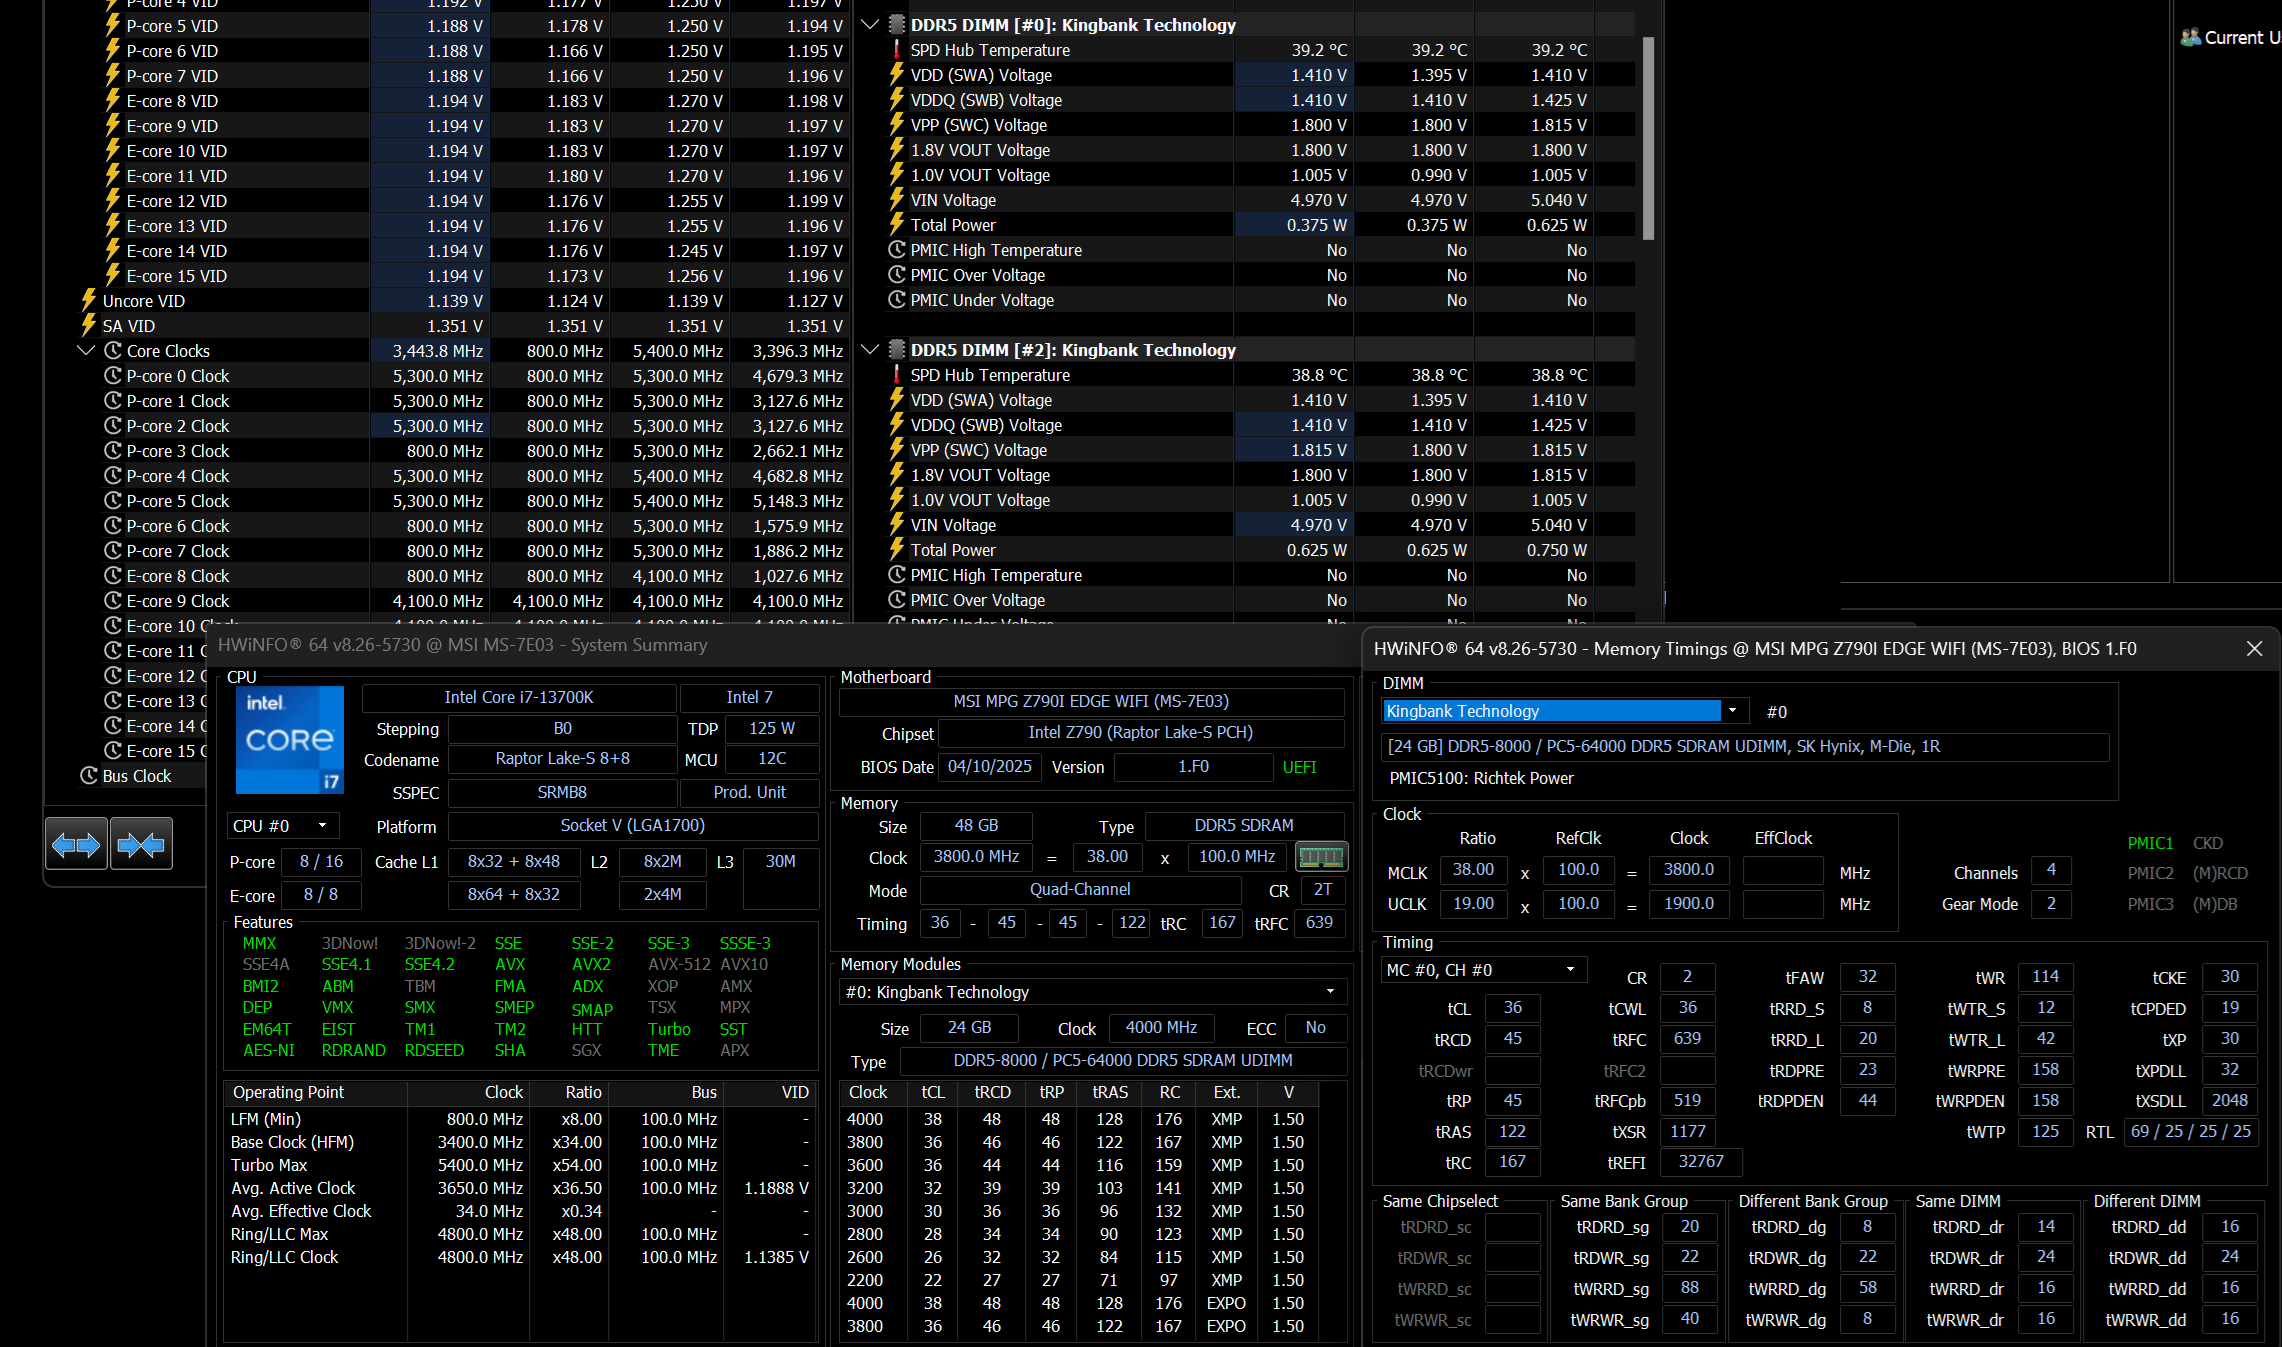Collapse the DDR5 DIMM [#2] sensor group

click(x=870, y=349)
